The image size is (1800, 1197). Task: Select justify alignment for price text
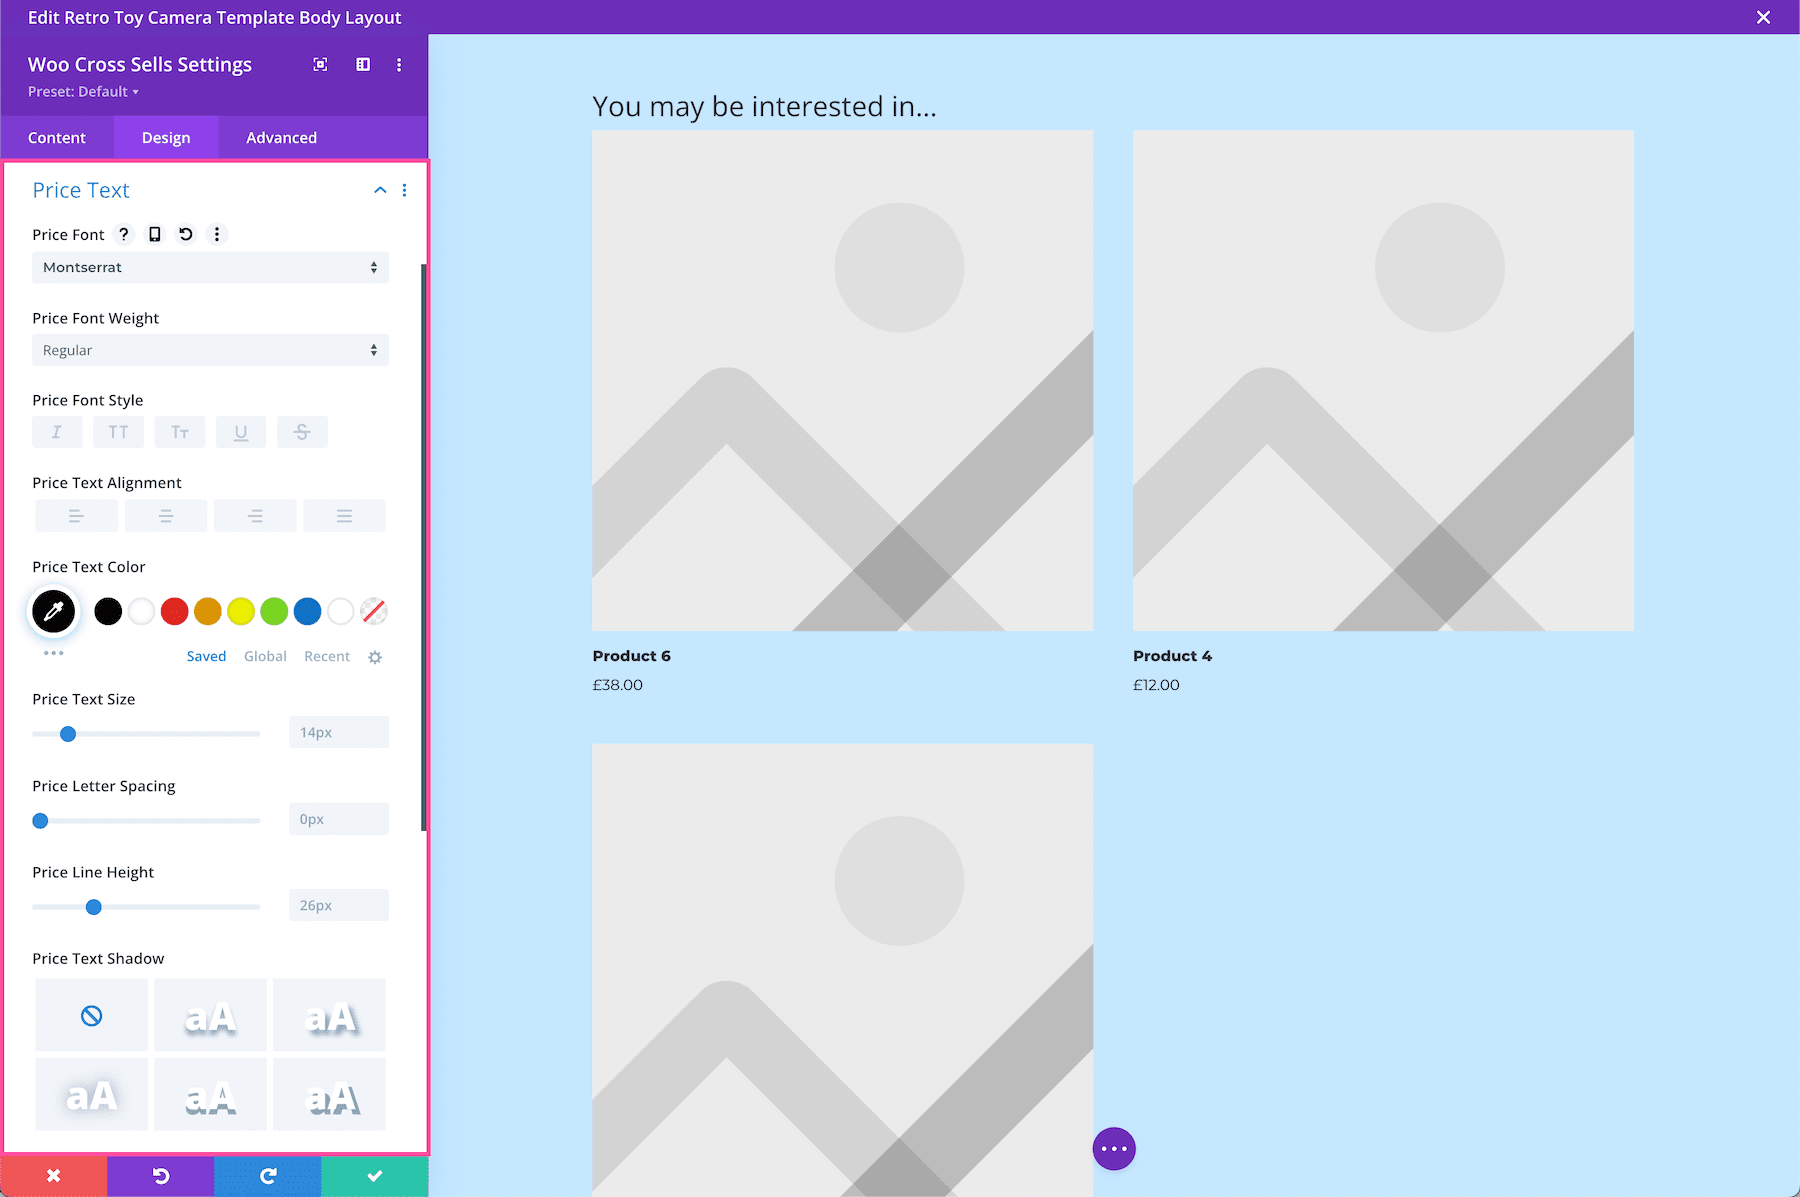coord(344,515)
